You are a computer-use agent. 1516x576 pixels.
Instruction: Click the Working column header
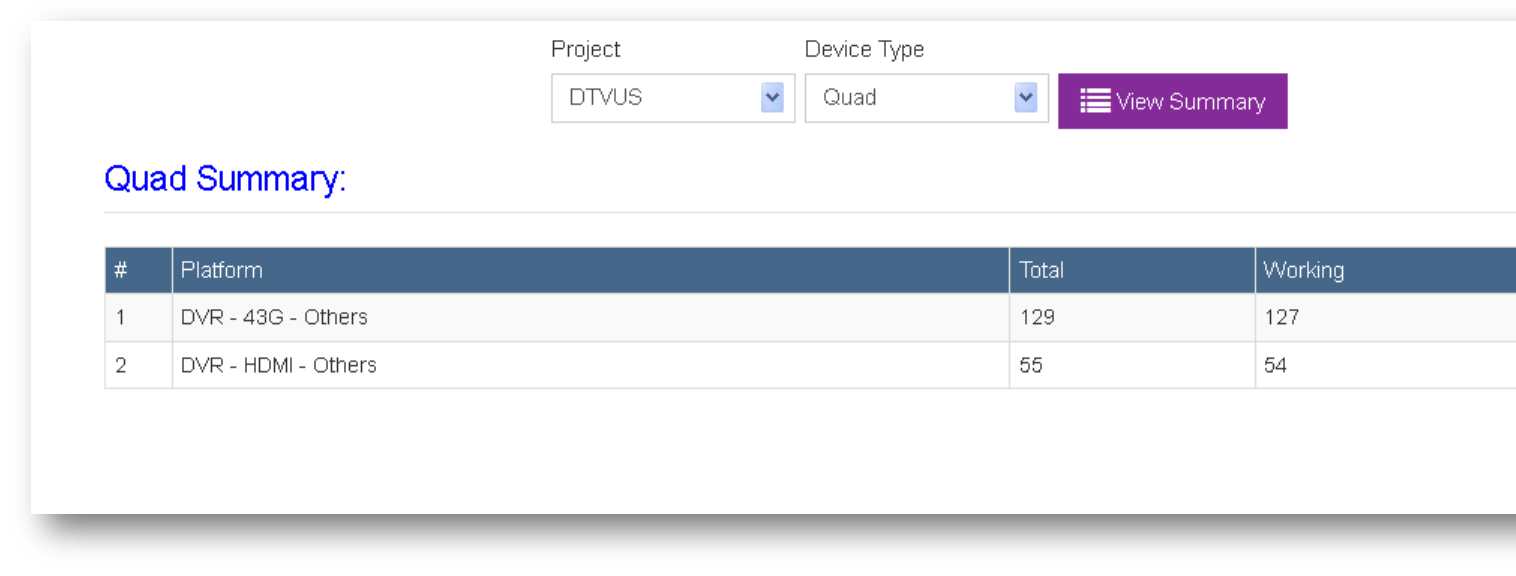[x=1303, y=270]
